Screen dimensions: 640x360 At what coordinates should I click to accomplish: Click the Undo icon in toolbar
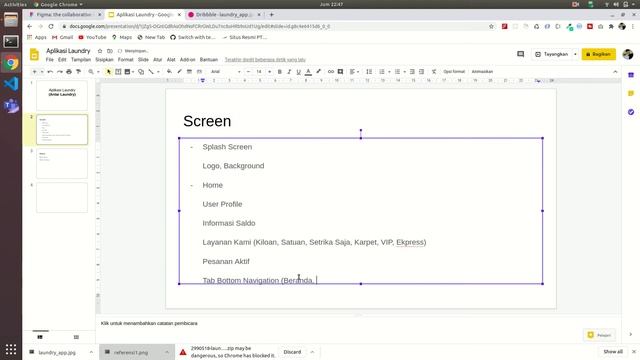pyautogui.click(x=50, y=72)
